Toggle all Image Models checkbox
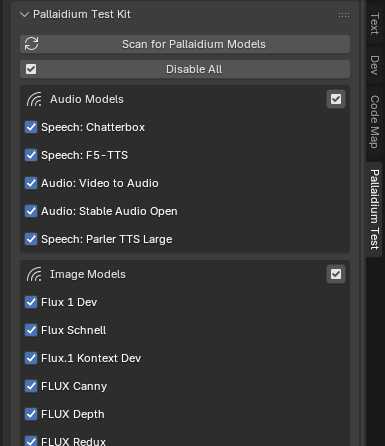 tap(336, 274)
